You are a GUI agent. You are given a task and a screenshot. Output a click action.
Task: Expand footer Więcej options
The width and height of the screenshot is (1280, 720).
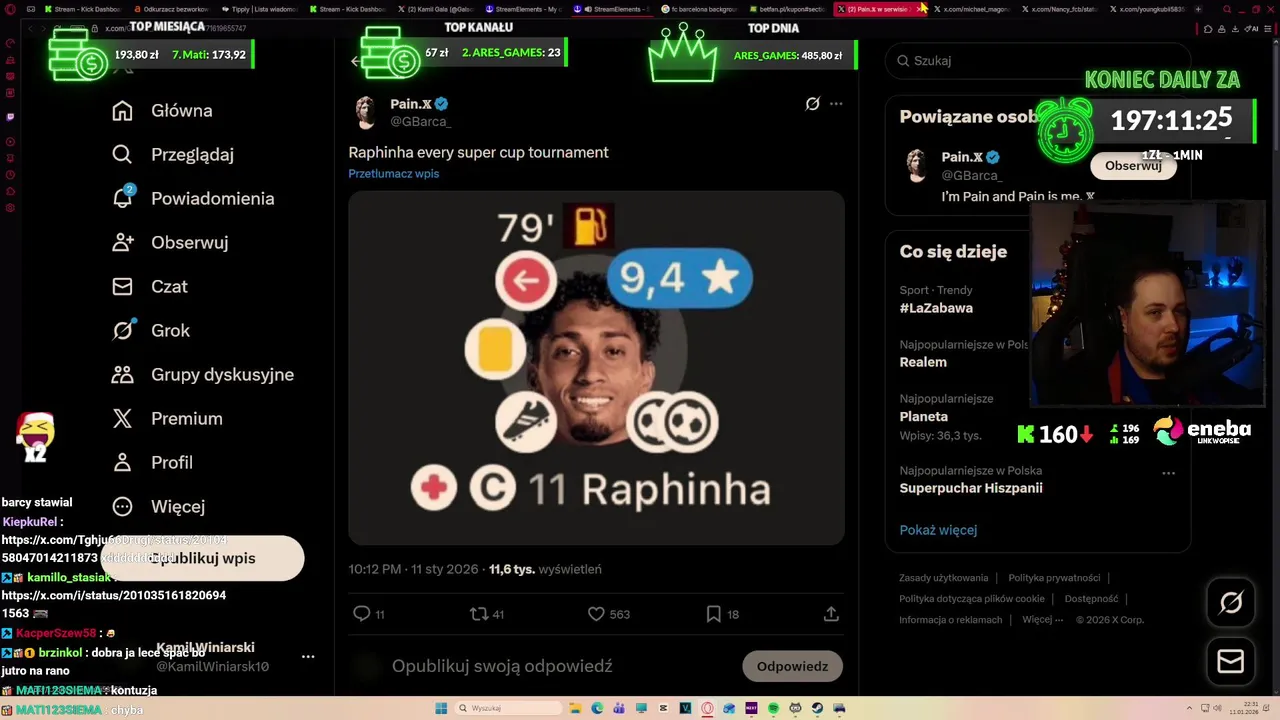pos(1042,620)
